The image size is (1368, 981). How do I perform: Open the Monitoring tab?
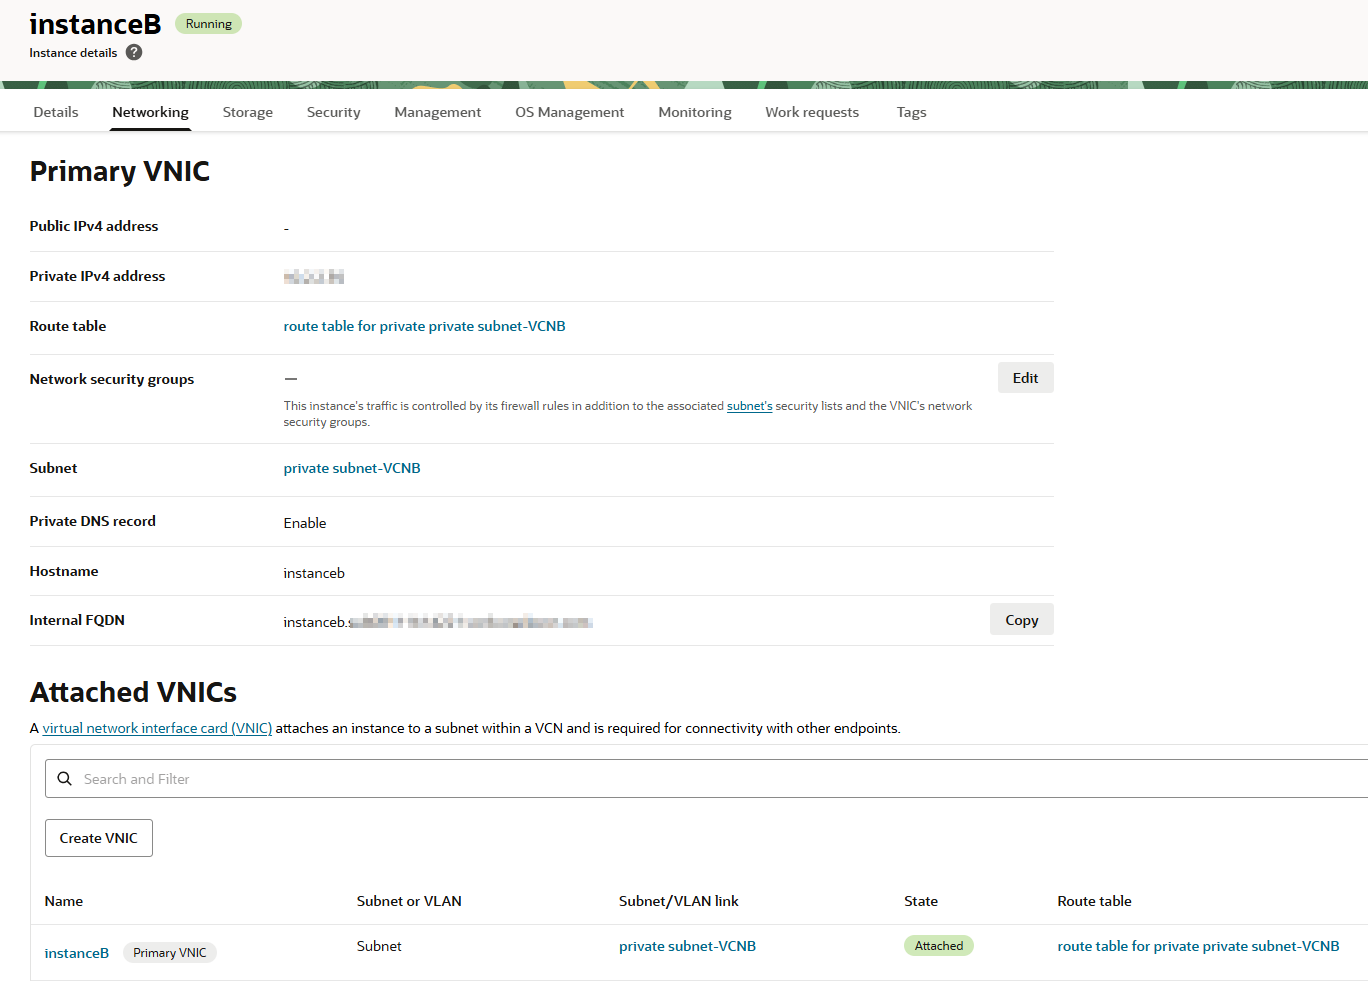pos(694,112)
